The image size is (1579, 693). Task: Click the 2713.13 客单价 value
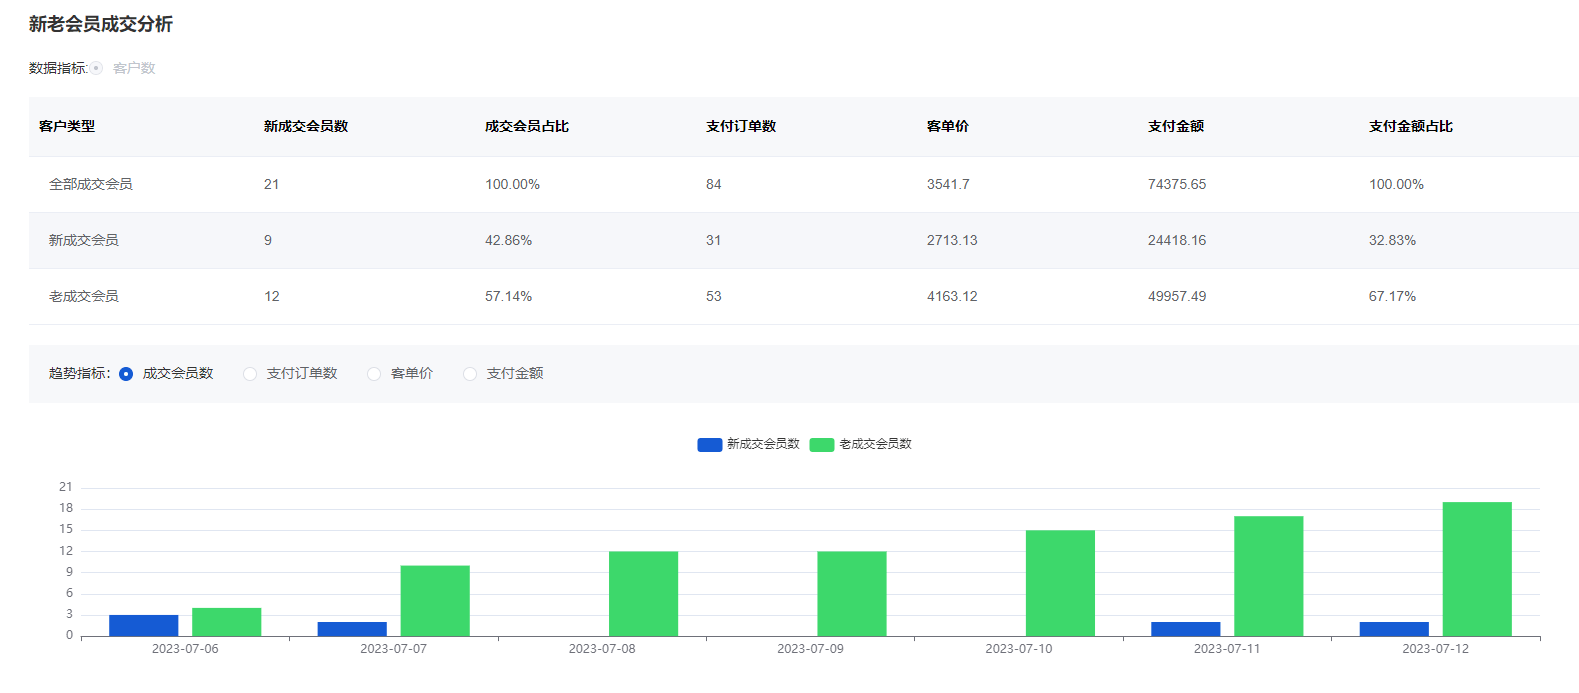952,240
